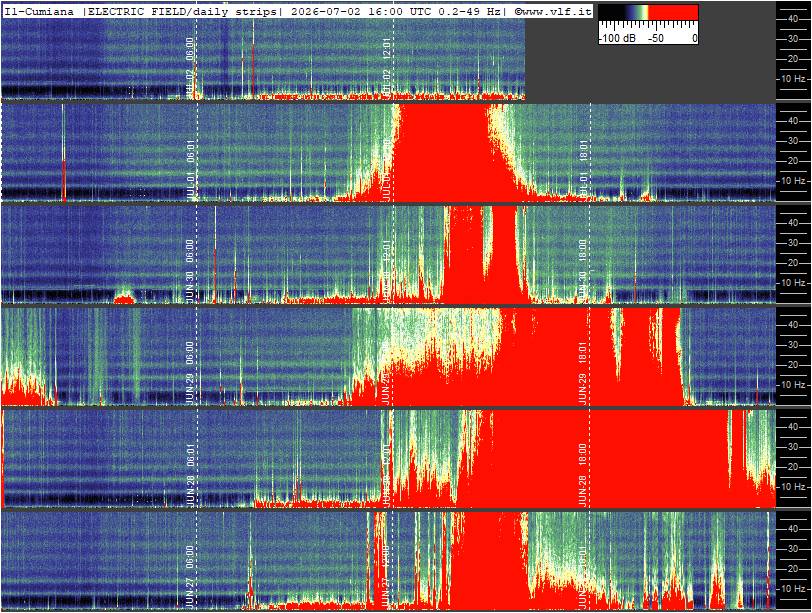Select the JUN-29 18:01 time marker
Image resolution: width=812 pixels, height=613 pixels.
pos(582,373)
